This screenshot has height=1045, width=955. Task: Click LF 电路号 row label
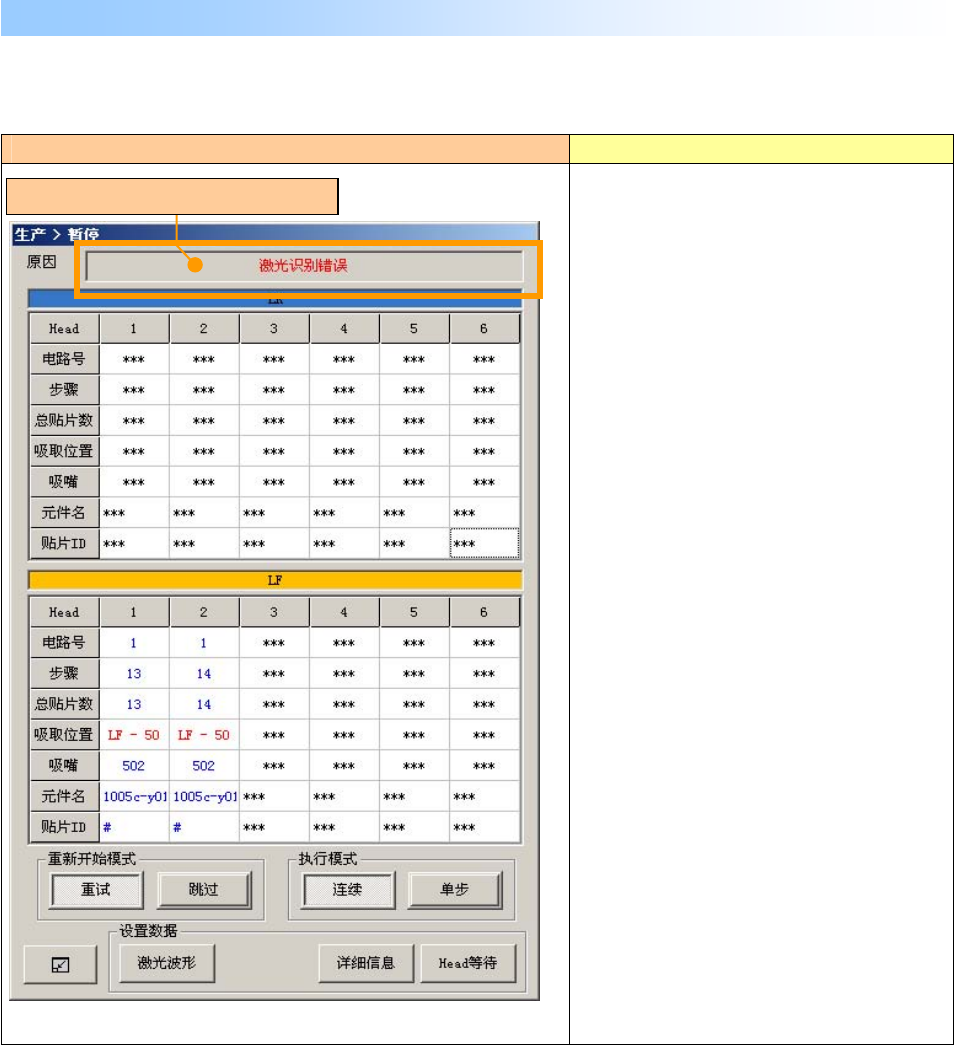coord(65,643)
